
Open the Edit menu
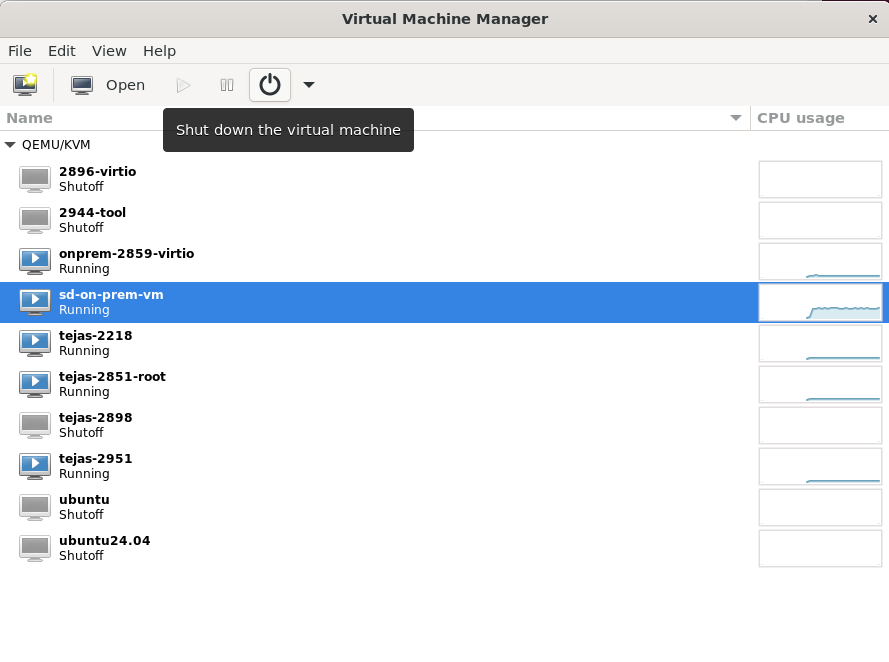(62, 51)
